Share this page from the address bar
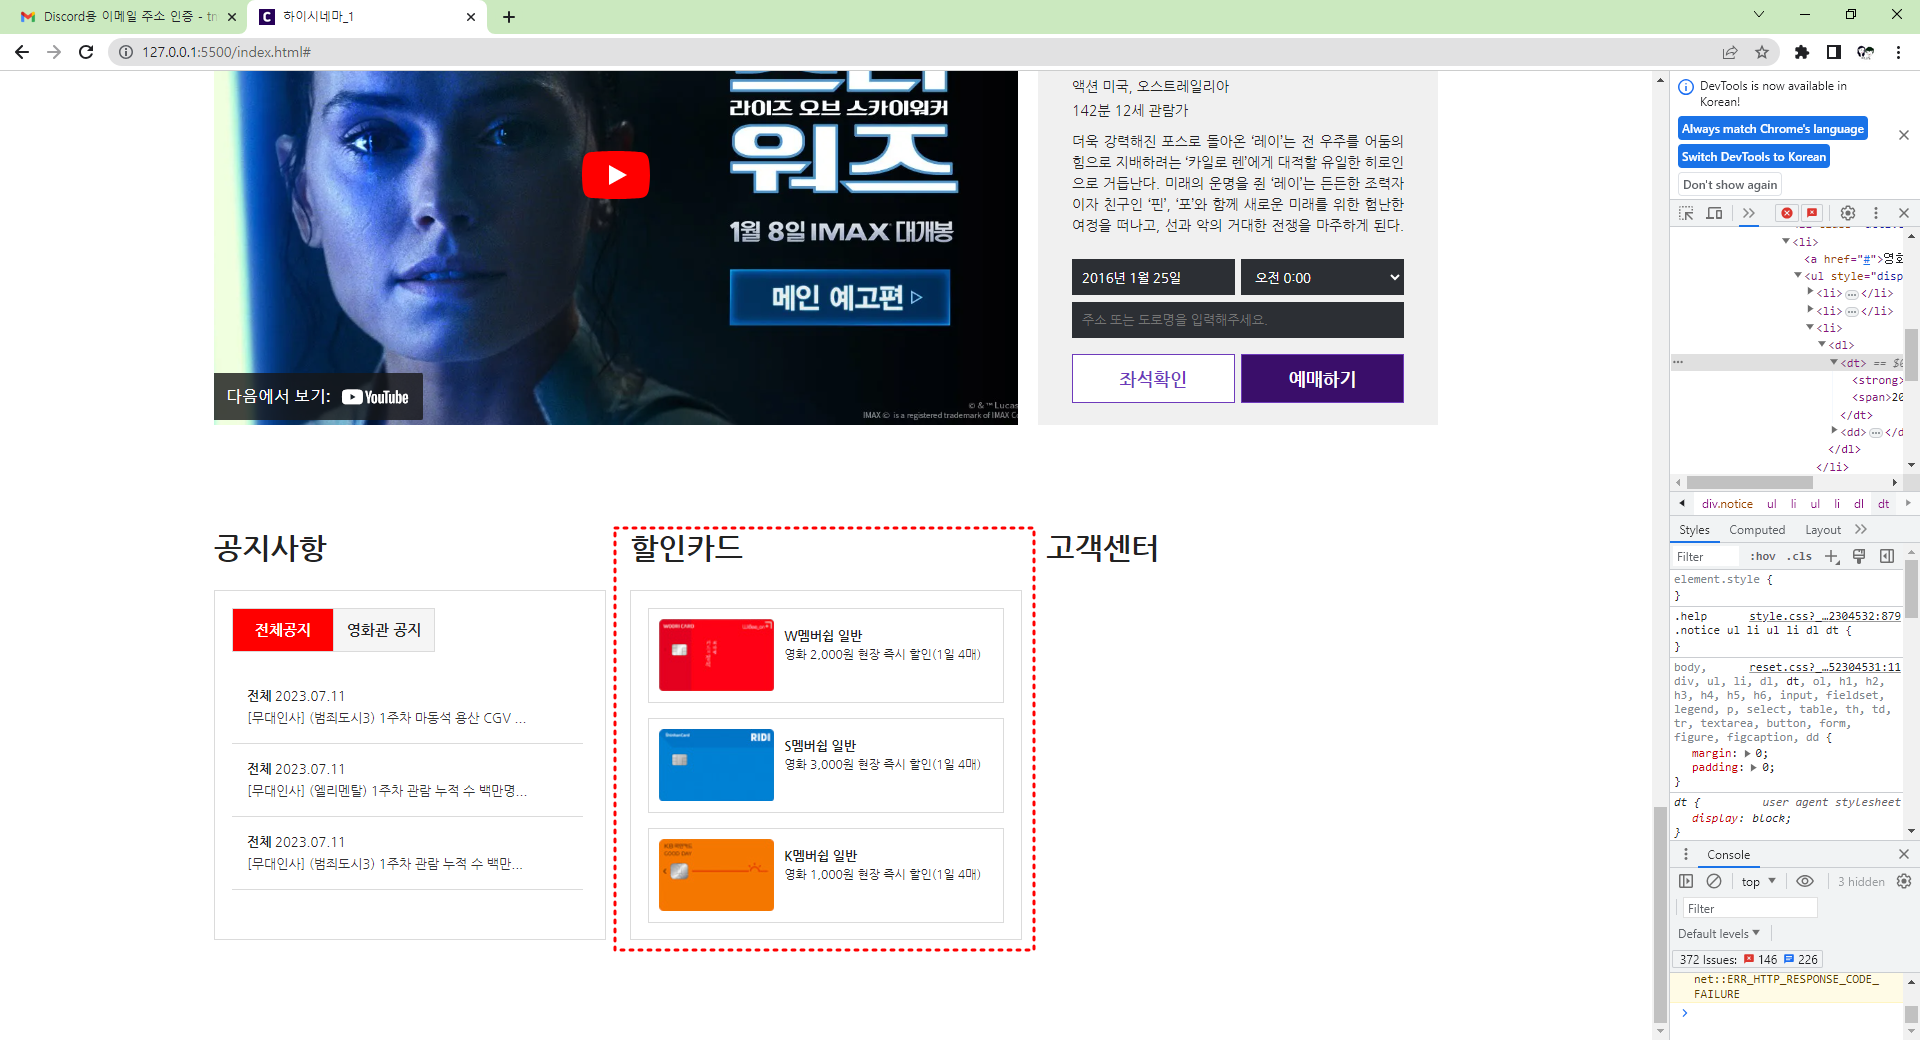This screenshot has width=1920, height=1040. [x=1730, y=52]
